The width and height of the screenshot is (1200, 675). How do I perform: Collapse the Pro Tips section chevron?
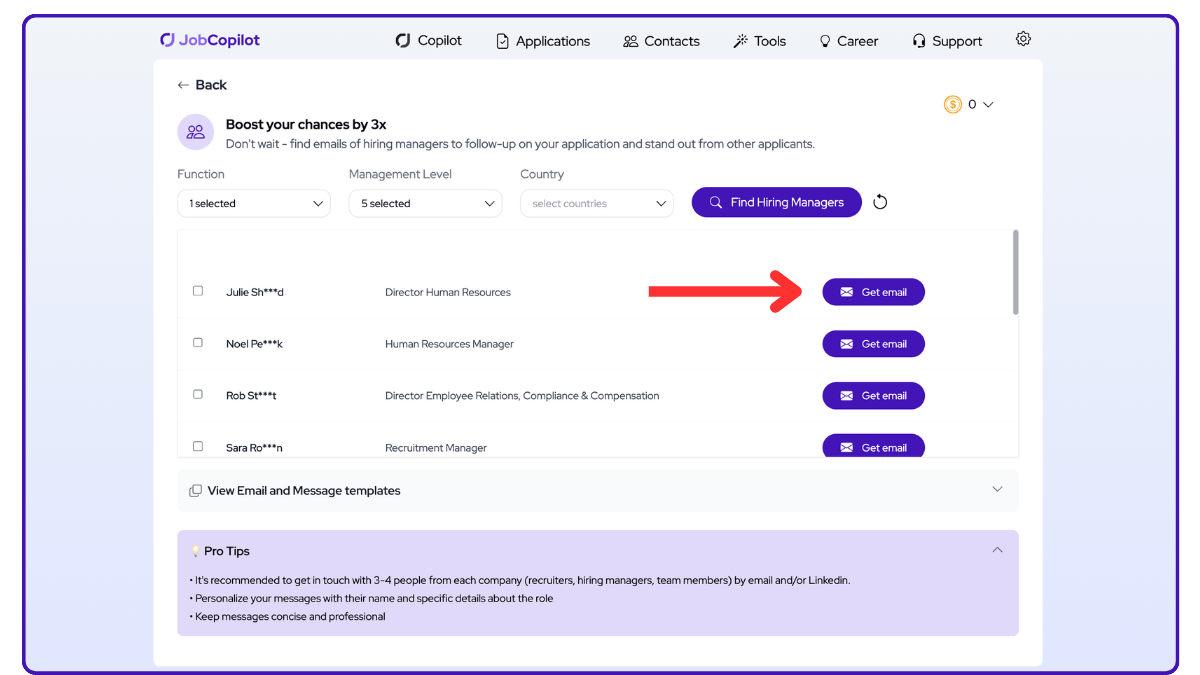pyautogui.click(x=997, y=550)
